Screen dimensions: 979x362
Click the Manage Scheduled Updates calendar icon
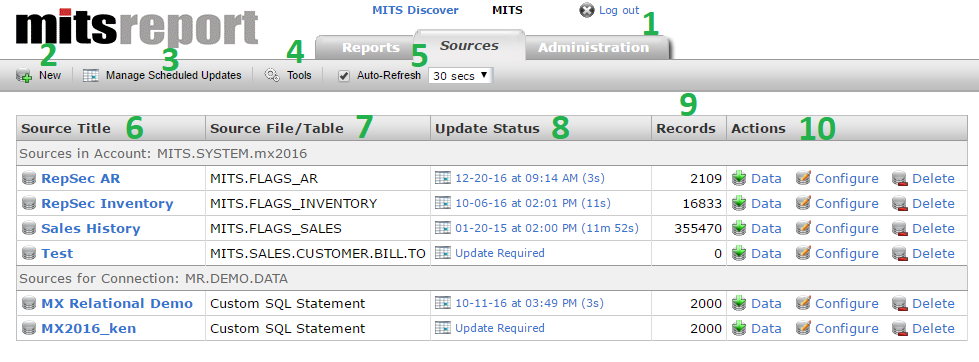pyautogui.click(x=91, y=76)
